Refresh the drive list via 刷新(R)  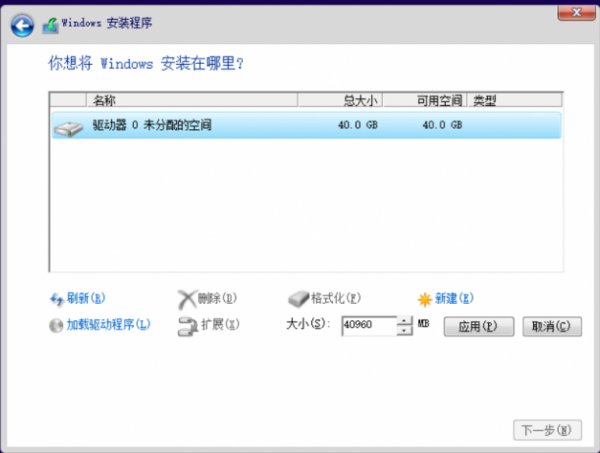(86, 298)
